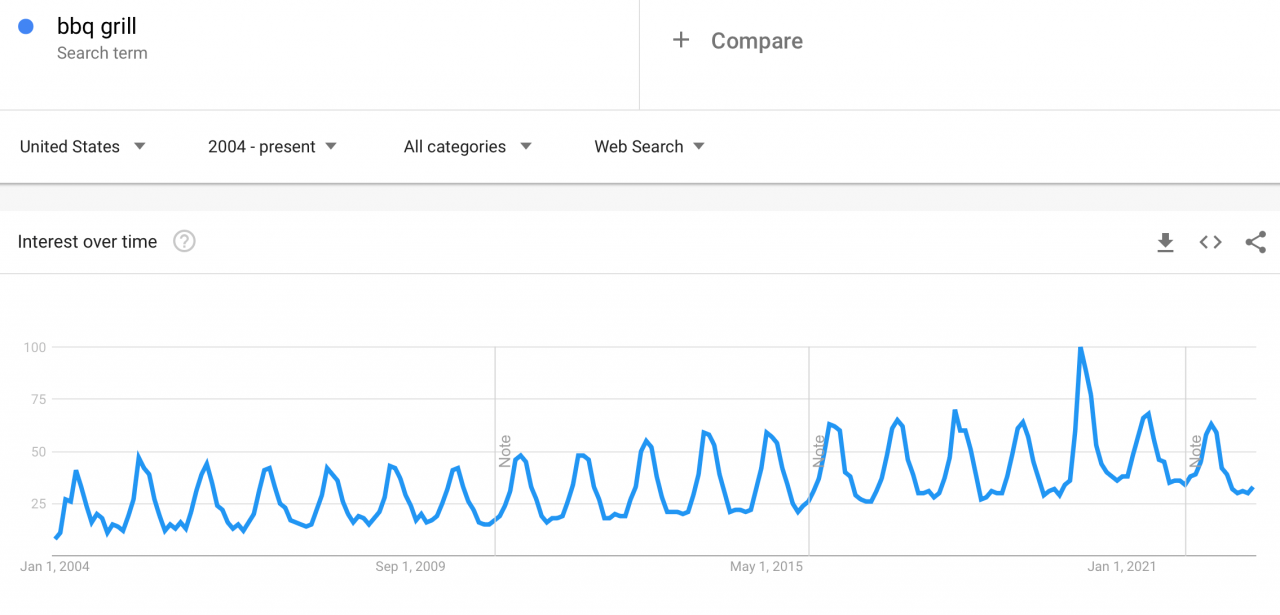Open the '2004 - present' time range dropdown
This screenshot has height=615, width=1280.
point(272,146)
